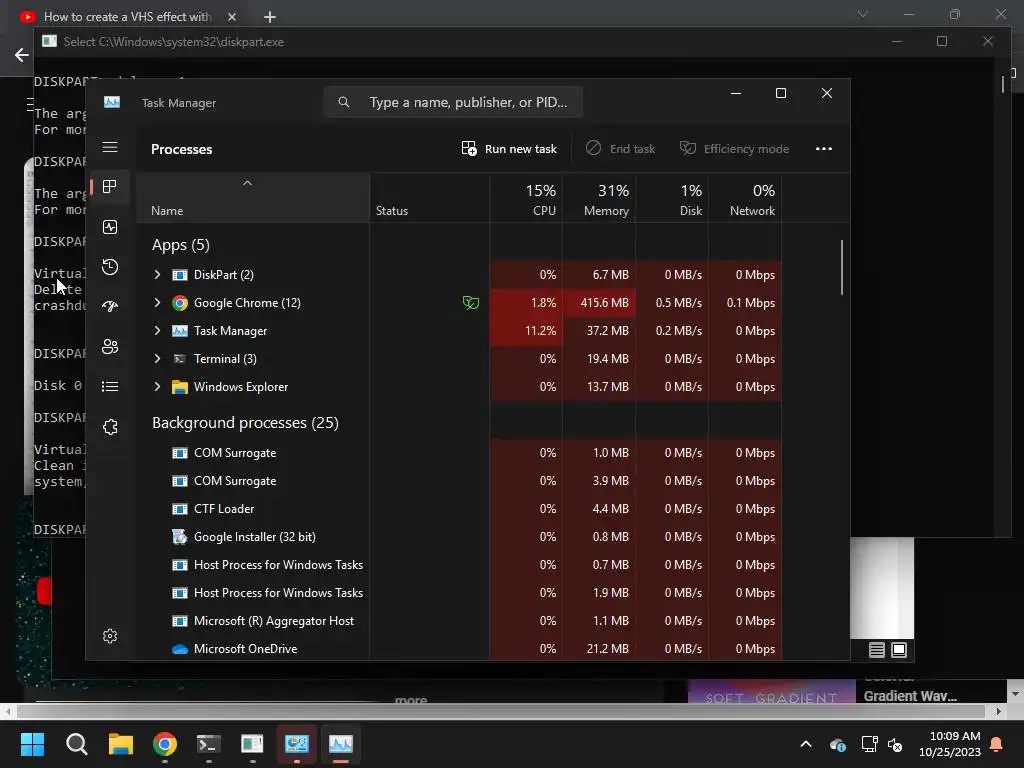This screenshot has width=1024, height=768.
Task: Open File Explorer from the taskbar
Action: pyautogui.click(x=121, y=744)
